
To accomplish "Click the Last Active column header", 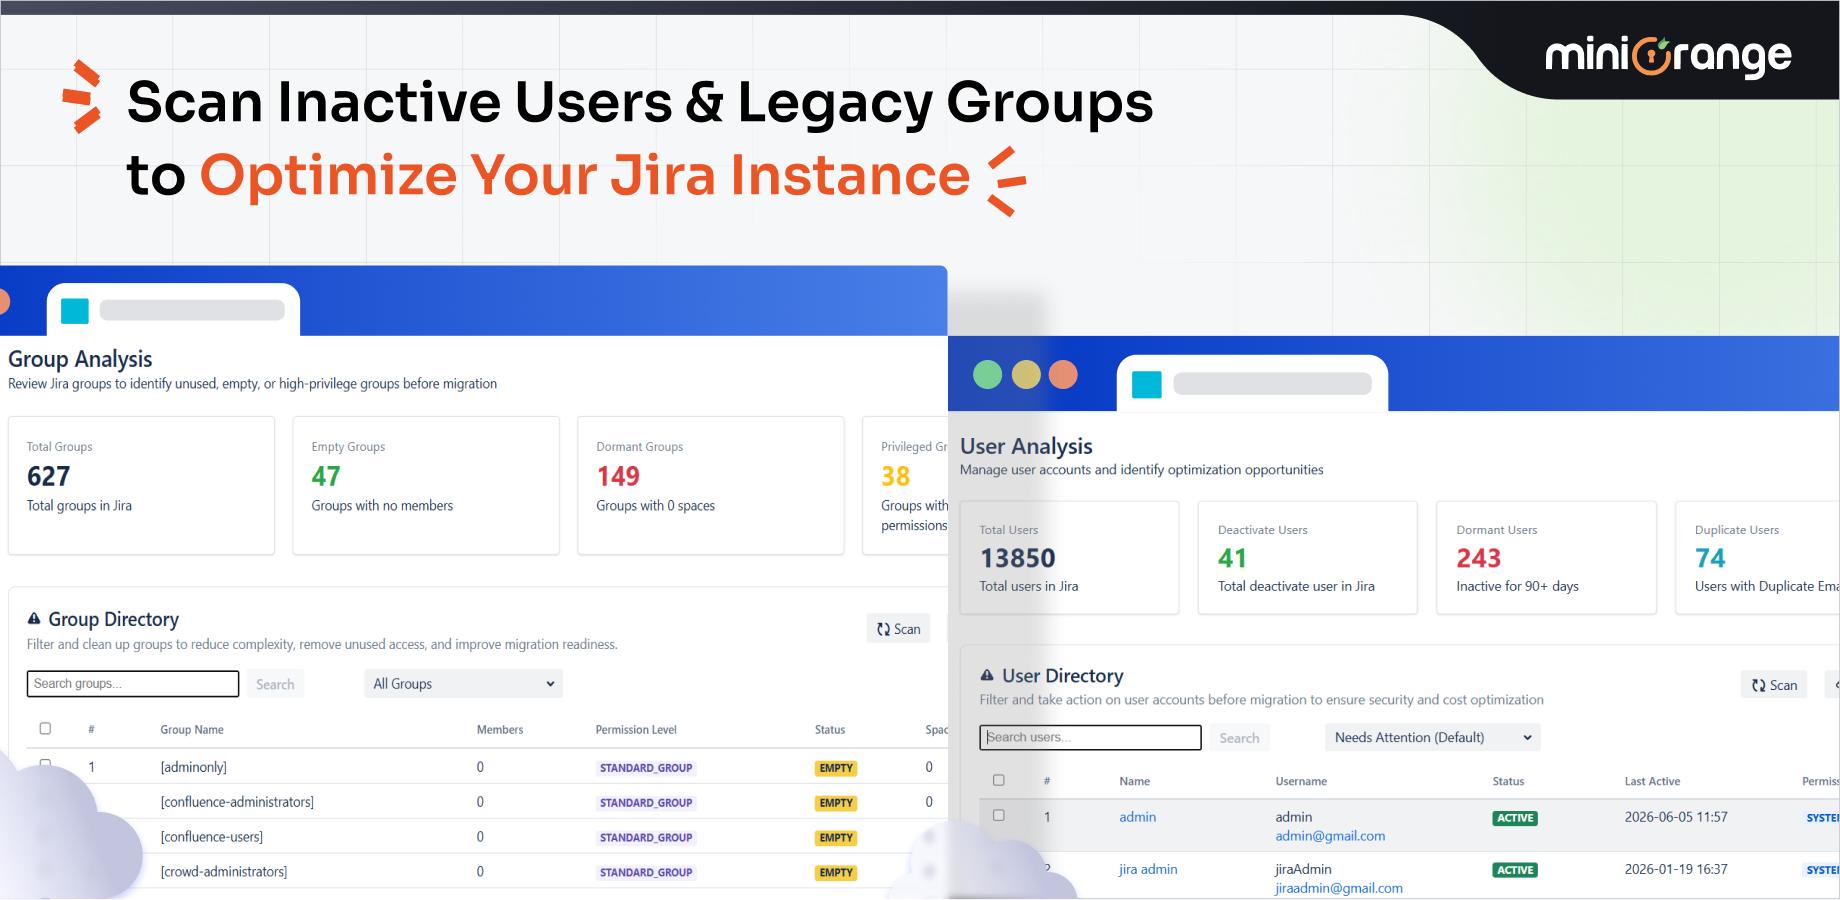I will [x=1652, y=782].
